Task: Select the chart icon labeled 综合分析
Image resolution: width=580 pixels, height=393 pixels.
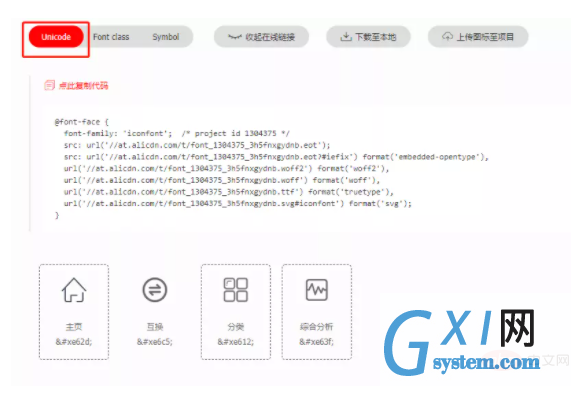Action: (x=317, y=290)
